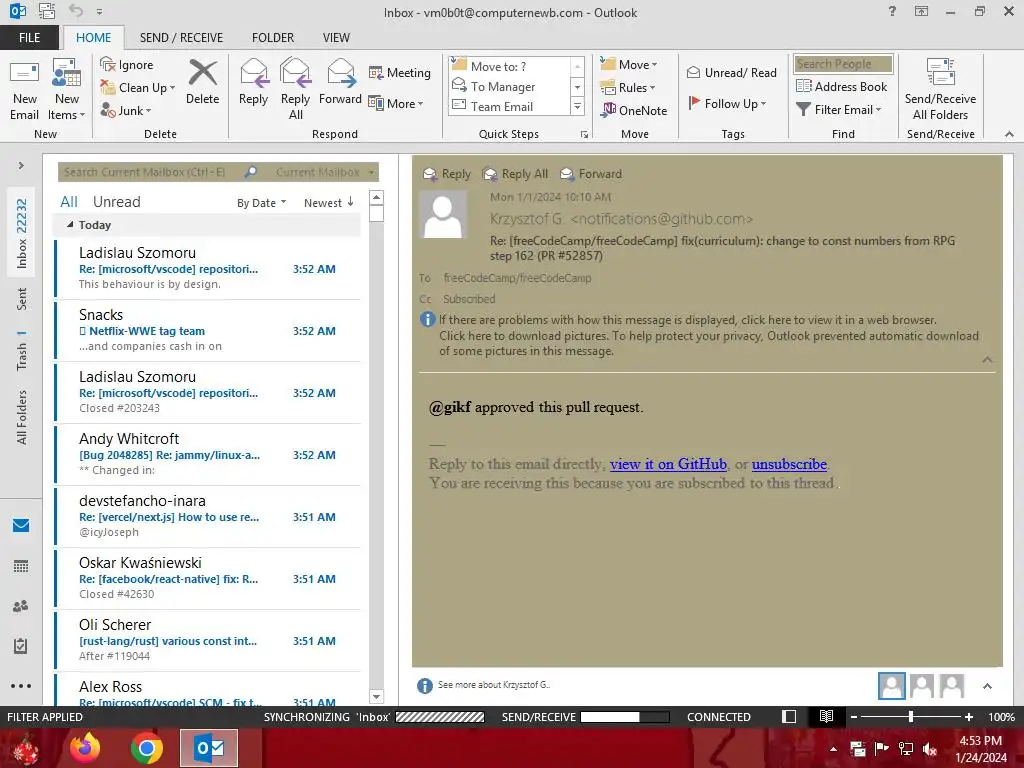Open the Trash folder
Screen dimensions: 1024x768
22,353
